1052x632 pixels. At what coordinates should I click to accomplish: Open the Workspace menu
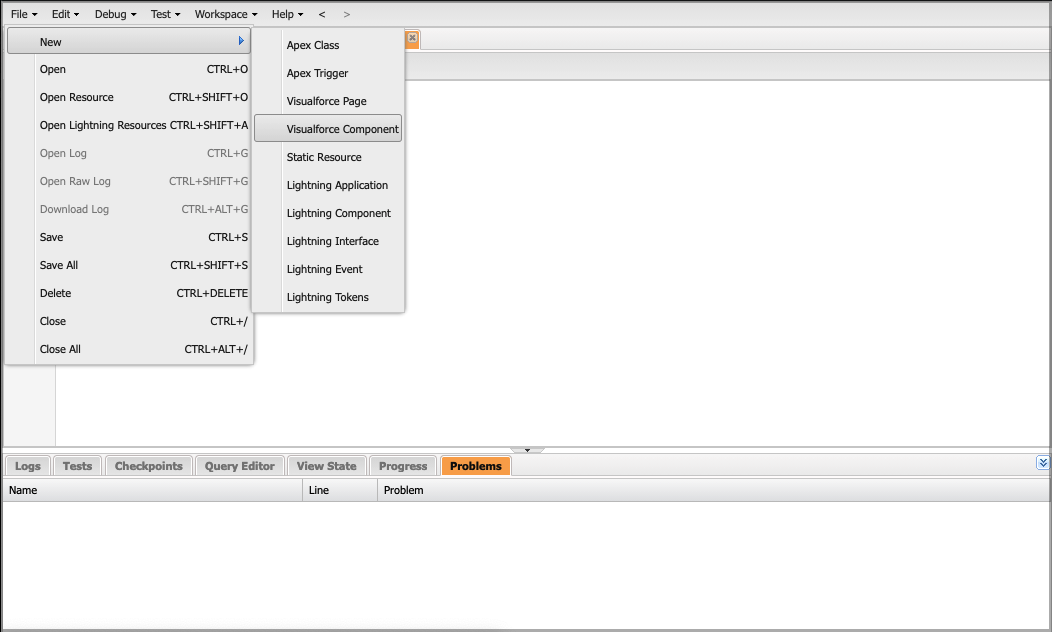(226, 14)
